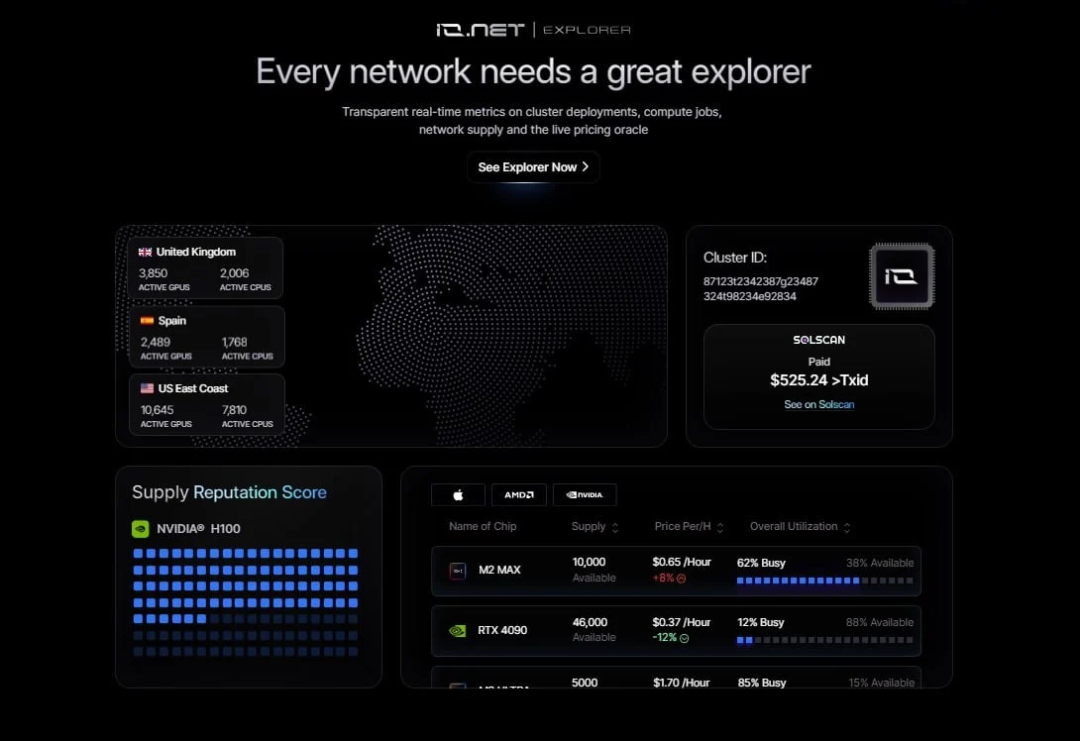
Task: Click the 3,850 active GPUs value
Action: [153, 273]
